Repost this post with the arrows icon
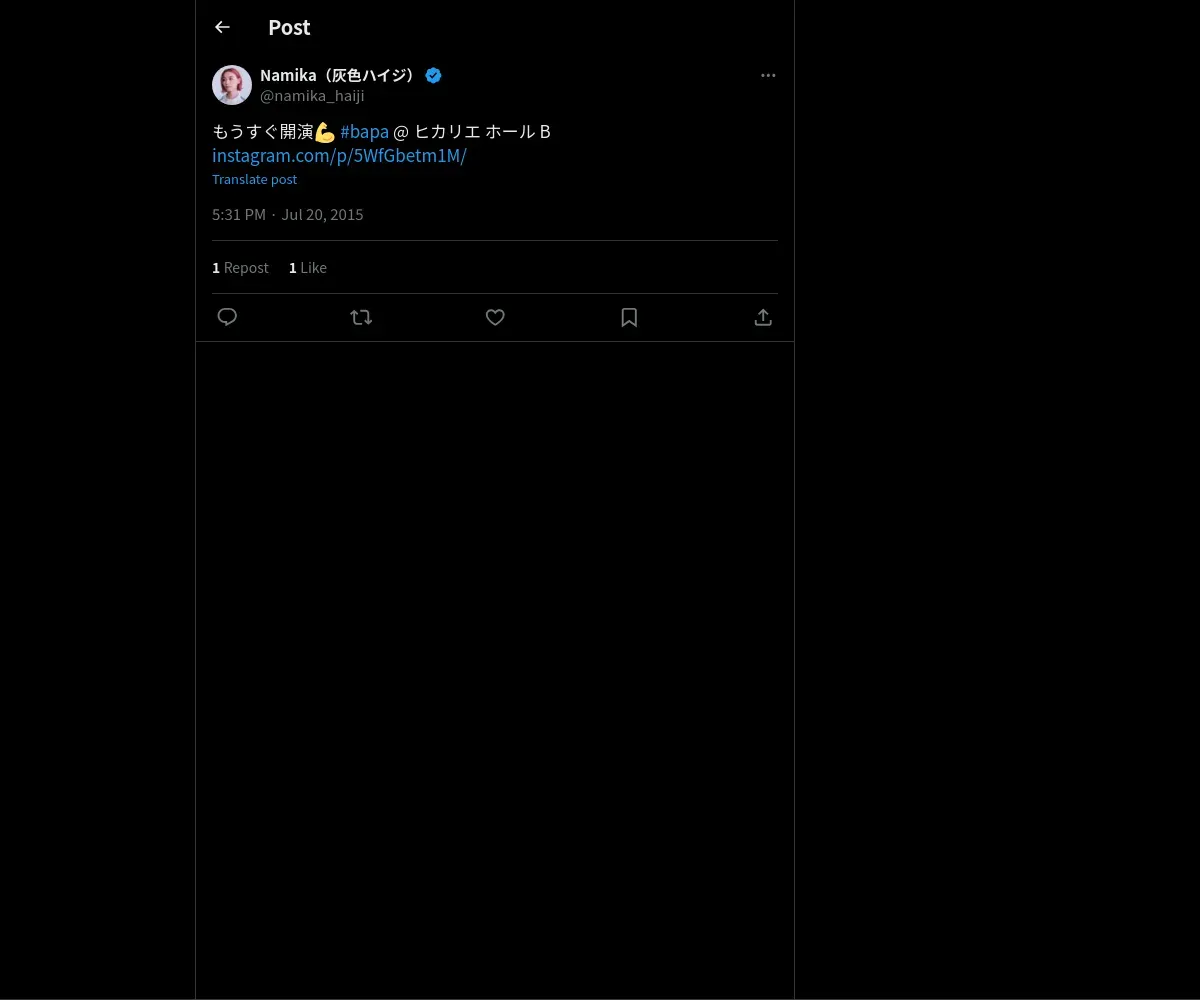 click(x=361, y=317)
